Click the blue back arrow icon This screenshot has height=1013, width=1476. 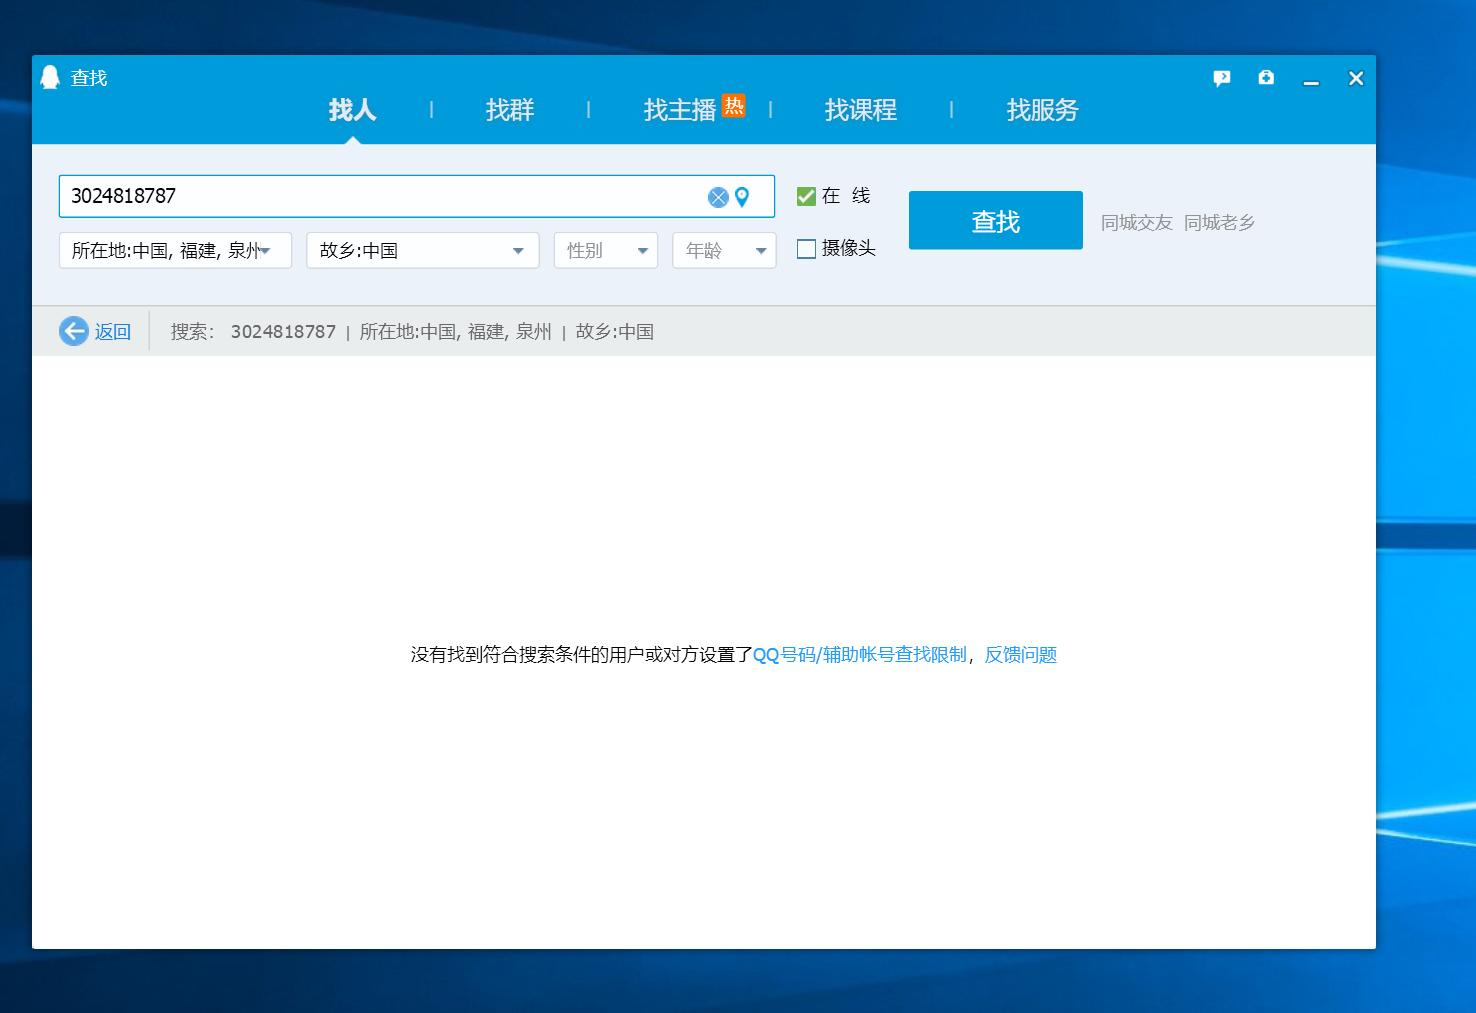point(74,331)
